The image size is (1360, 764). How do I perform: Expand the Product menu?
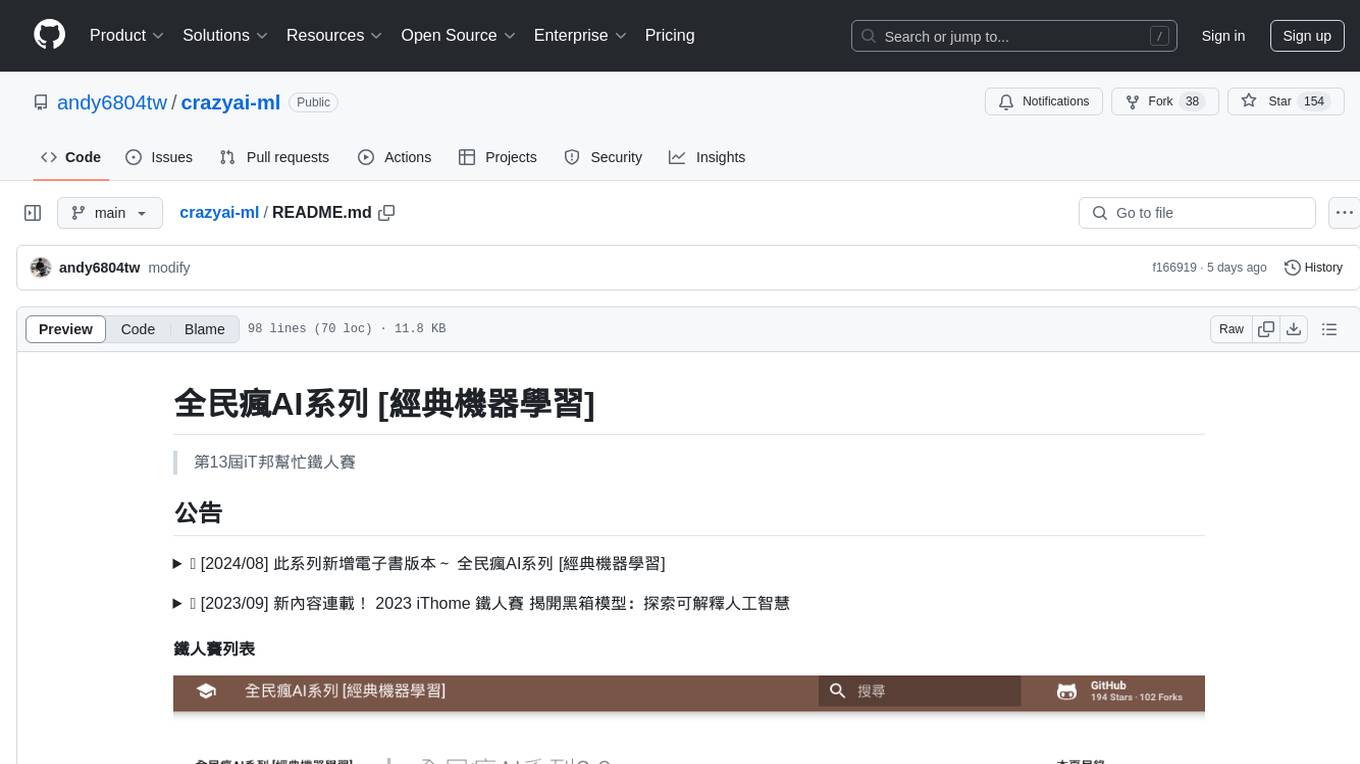coord(127,35)
